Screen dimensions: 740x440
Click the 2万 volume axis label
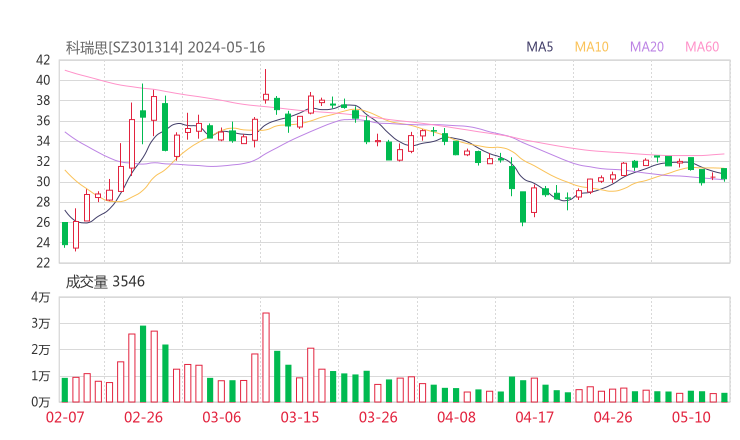41,350
